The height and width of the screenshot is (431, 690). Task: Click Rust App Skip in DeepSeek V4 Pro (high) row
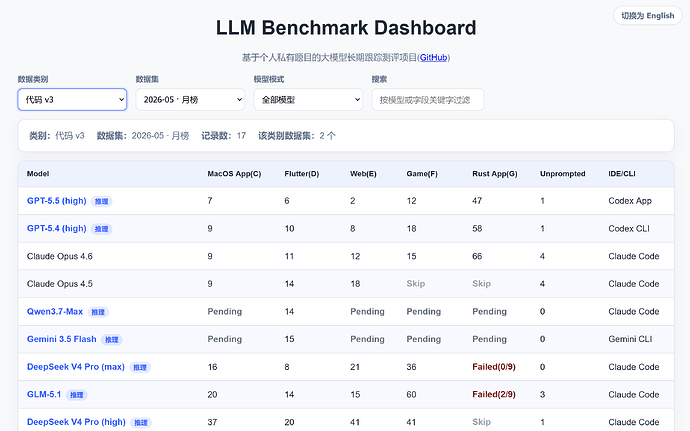click(481, 422)
